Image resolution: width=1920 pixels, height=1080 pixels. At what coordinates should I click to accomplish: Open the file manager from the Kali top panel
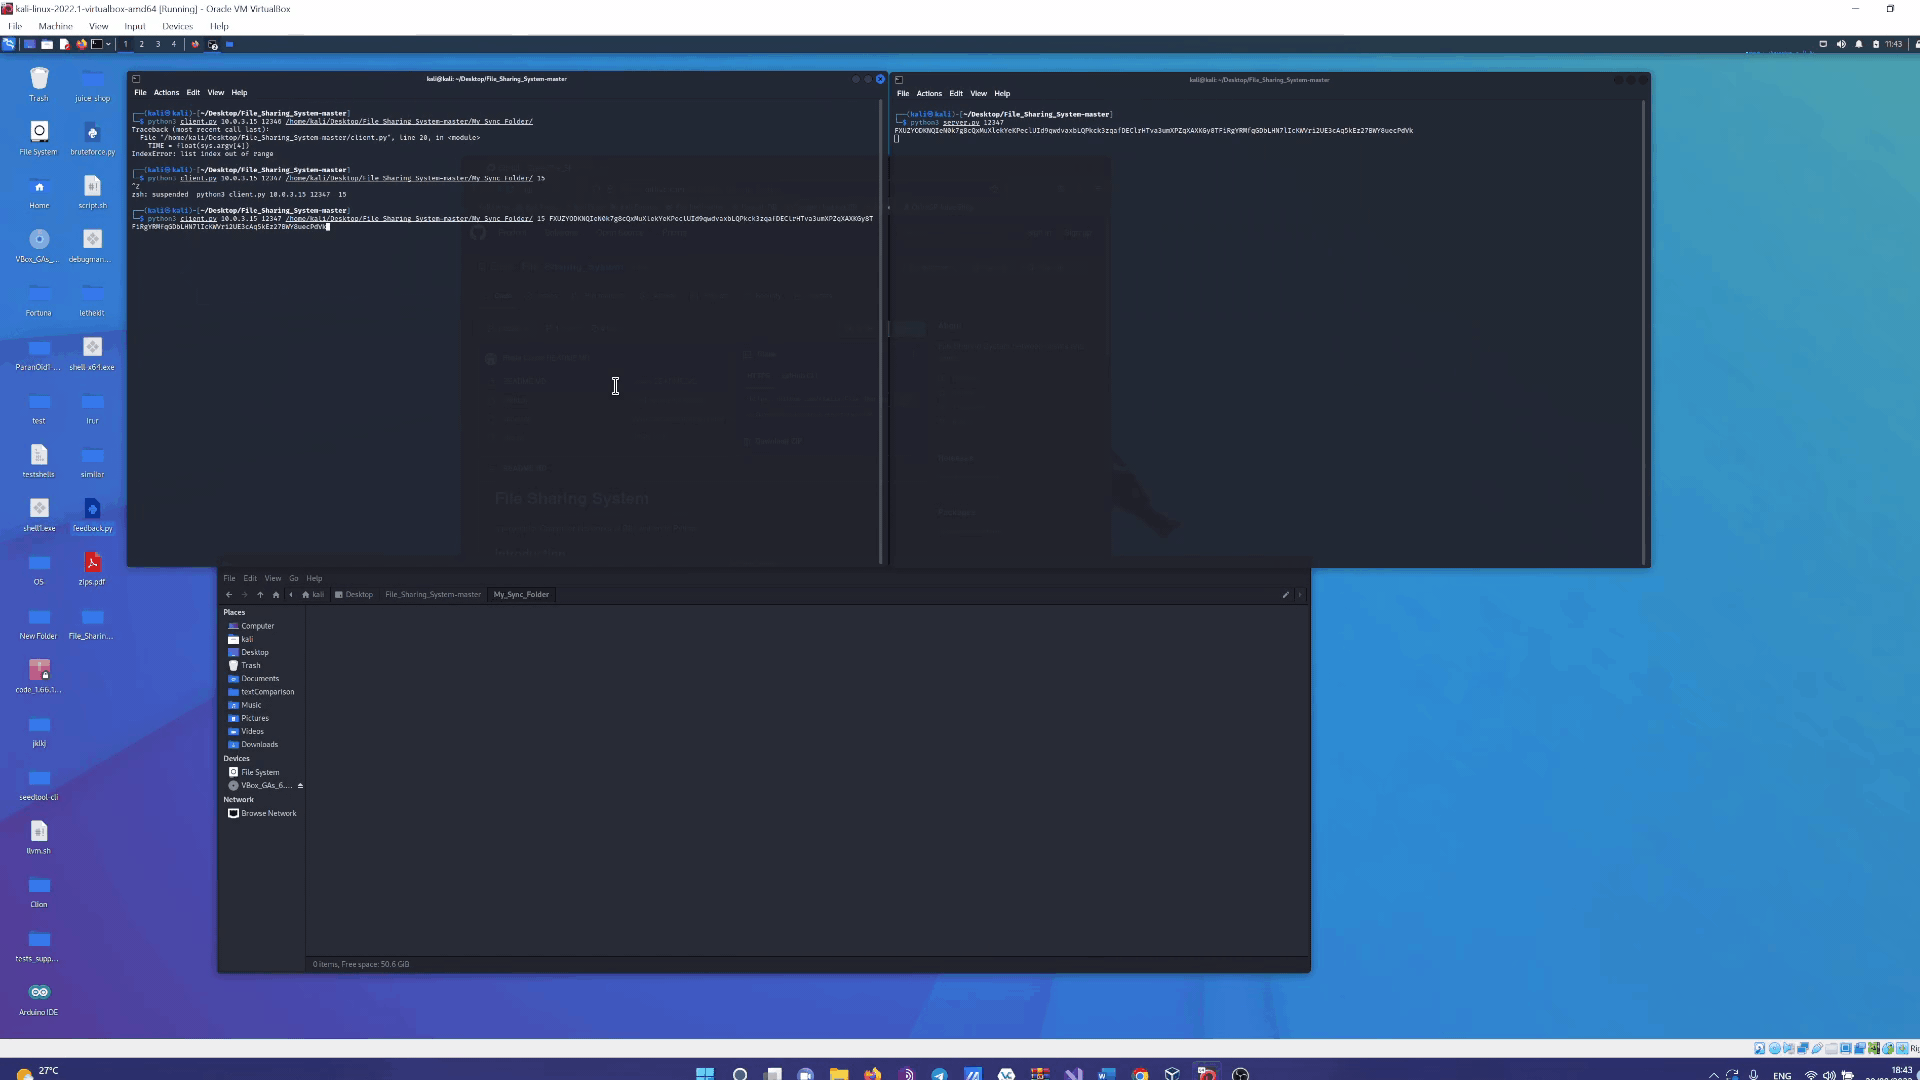pyautogui.click(x=46, y=44)
